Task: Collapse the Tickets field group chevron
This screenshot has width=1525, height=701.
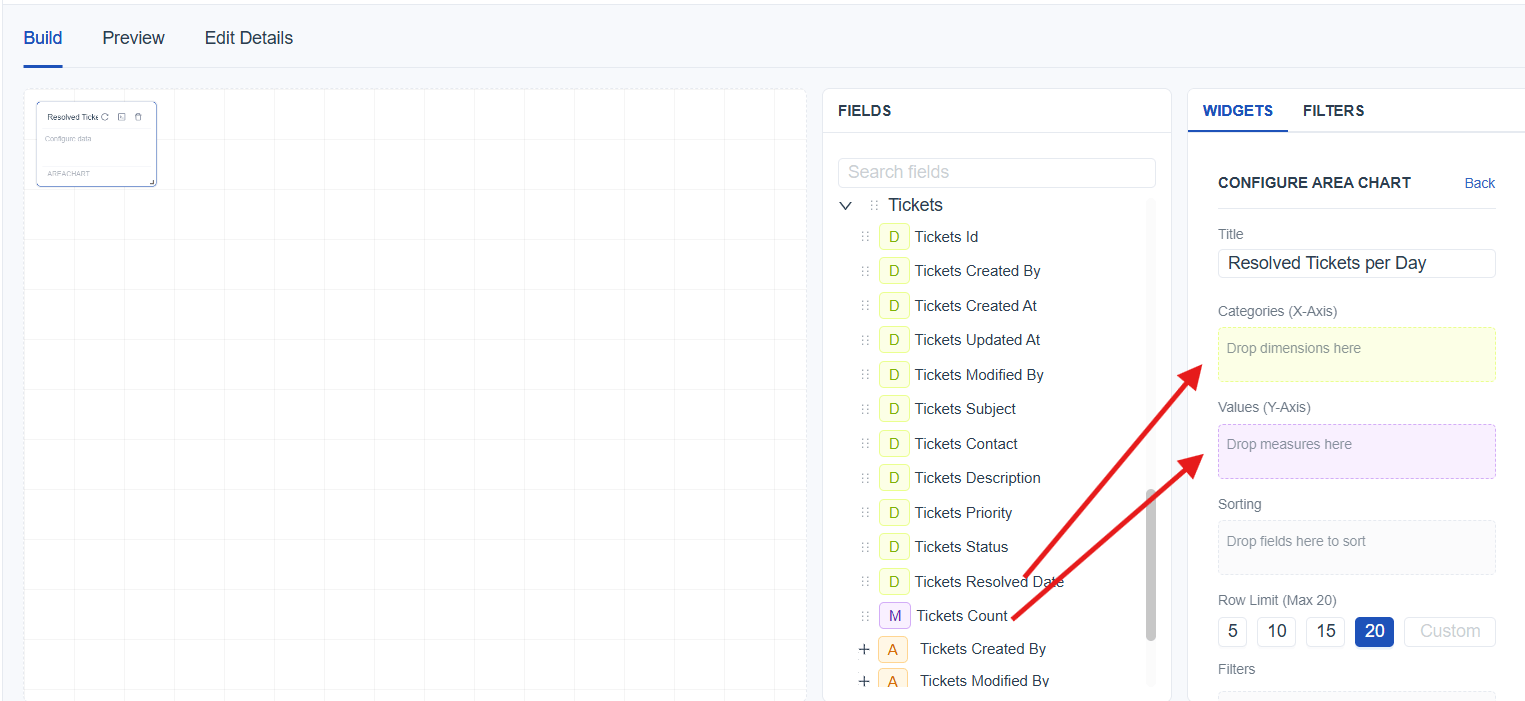Action: pos(845,205)
